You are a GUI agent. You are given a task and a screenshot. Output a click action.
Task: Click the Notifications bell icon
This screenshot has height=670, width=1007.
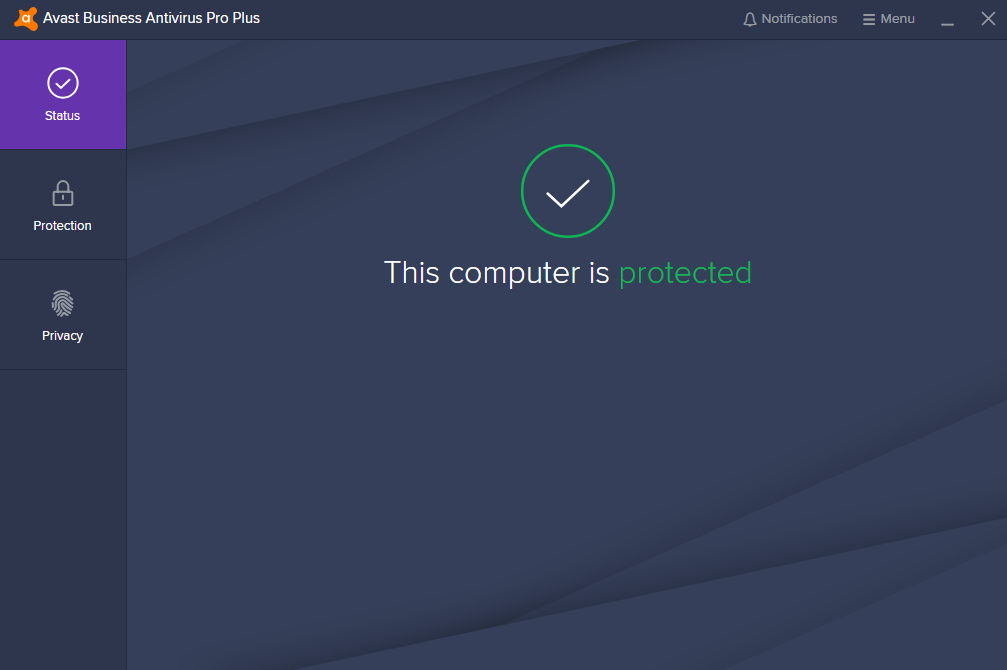[x=749, y=19]
